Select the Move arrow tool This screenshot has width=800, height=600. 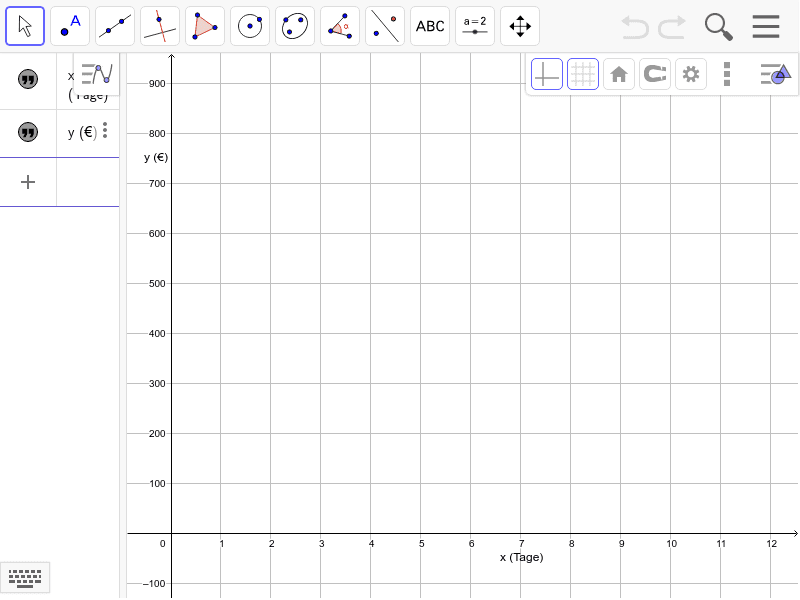[x=25, y=26]
